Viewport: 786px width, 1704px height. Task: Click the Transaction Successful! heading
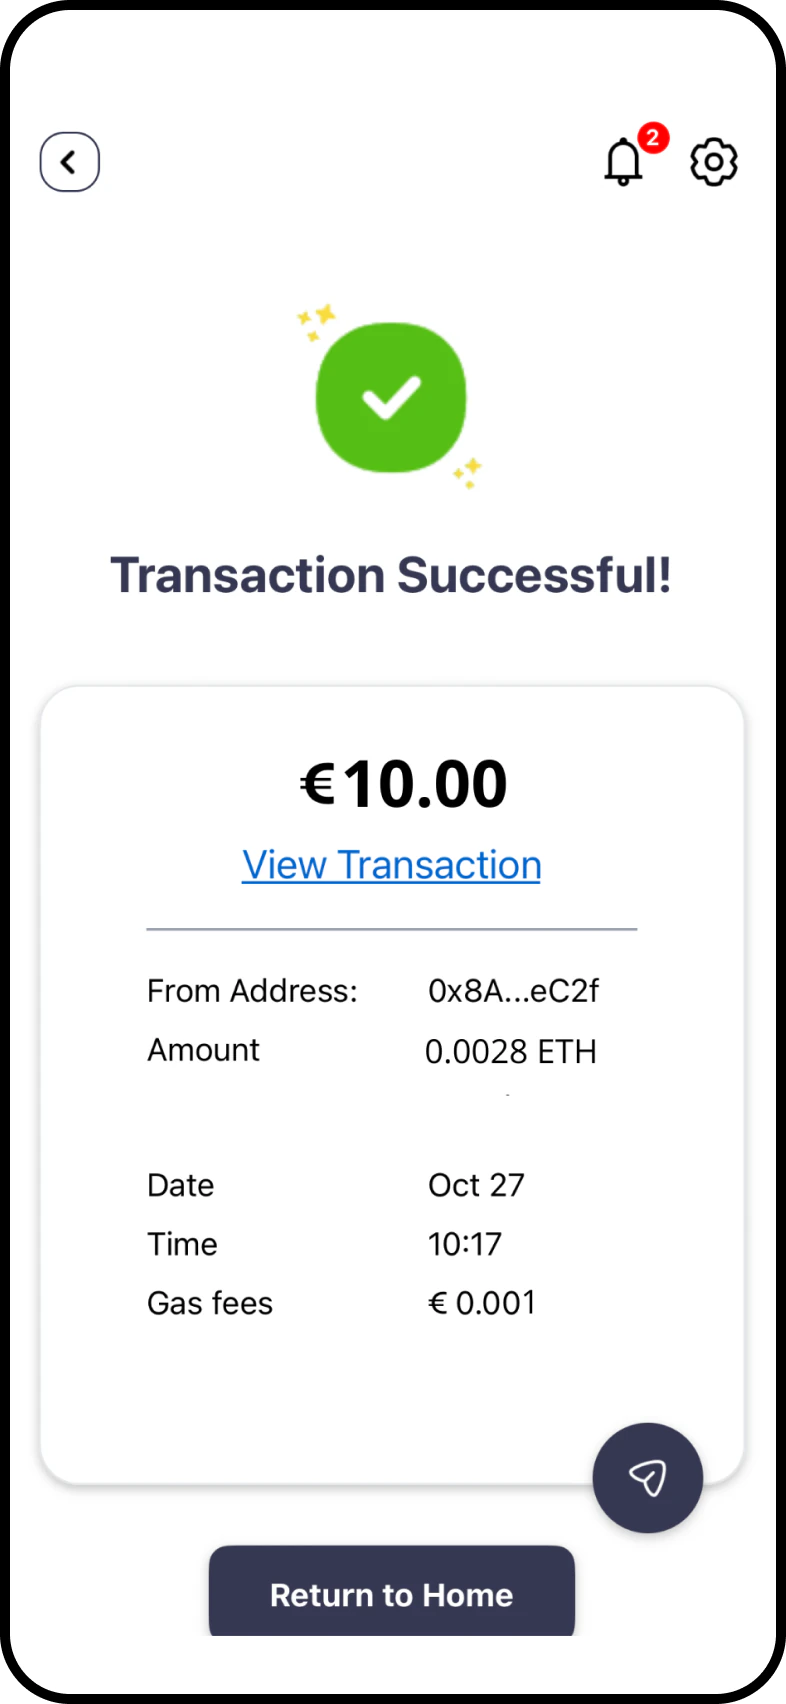[391, 575]
